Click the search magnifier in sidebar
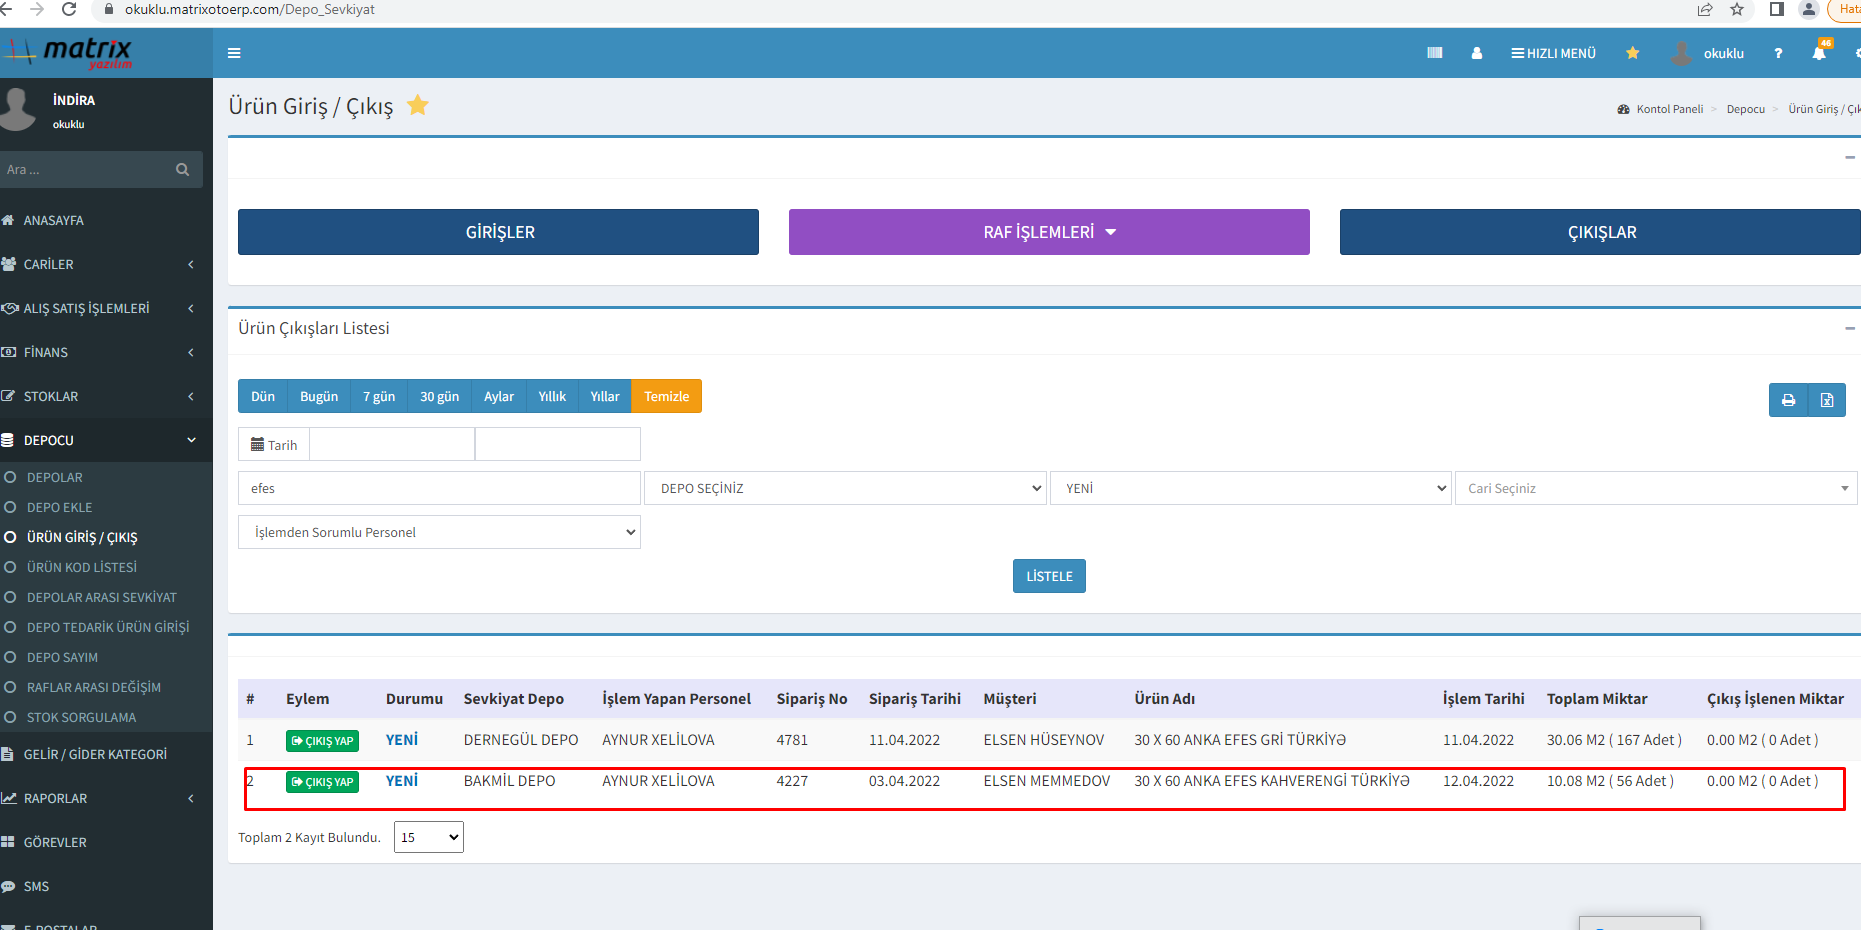The image size is (1861, 930). pos(182,170)
